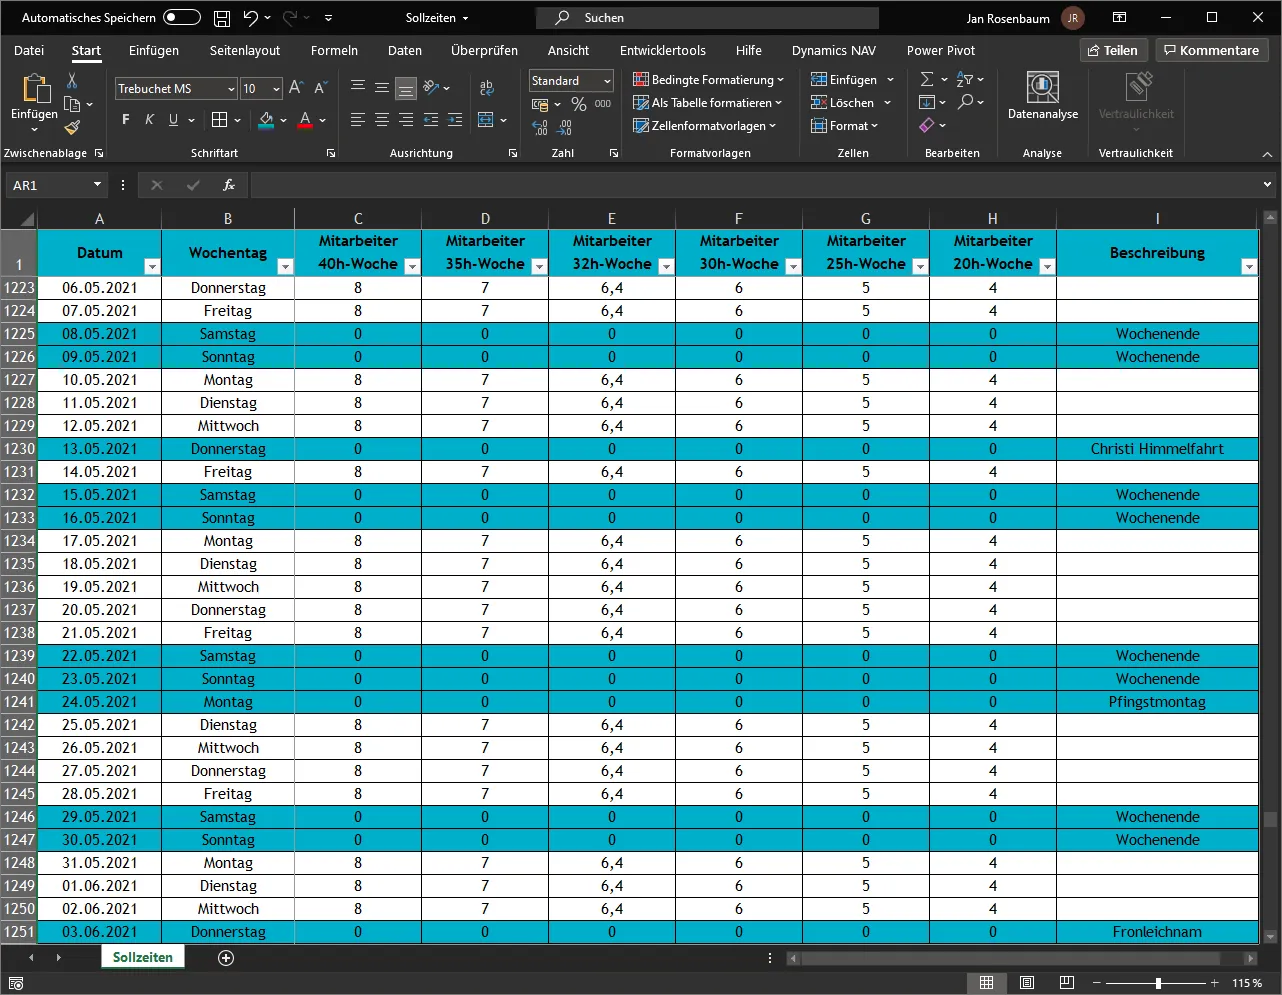
Task: Select cell Christi Himmelfahrt in Beschreibung column
Action: click(1157, 449)
